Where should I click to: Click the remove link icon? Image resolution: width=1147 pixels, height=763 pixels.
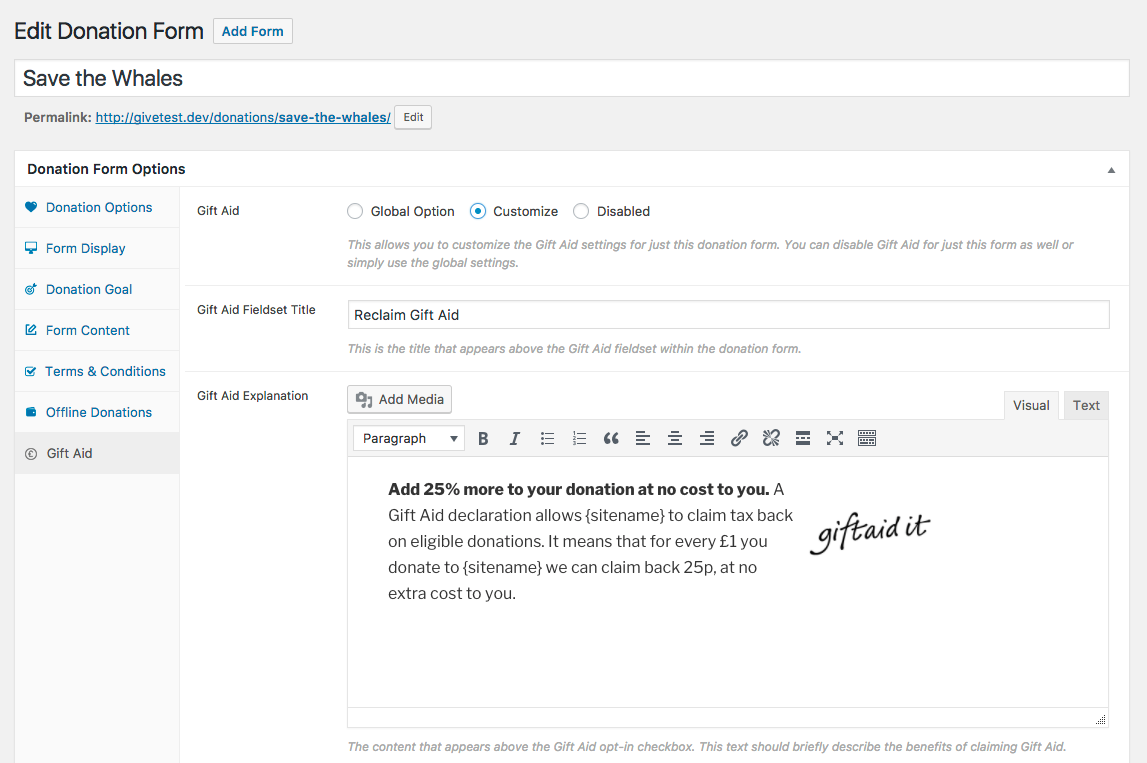pyautogui.click(x=771, y=438)
